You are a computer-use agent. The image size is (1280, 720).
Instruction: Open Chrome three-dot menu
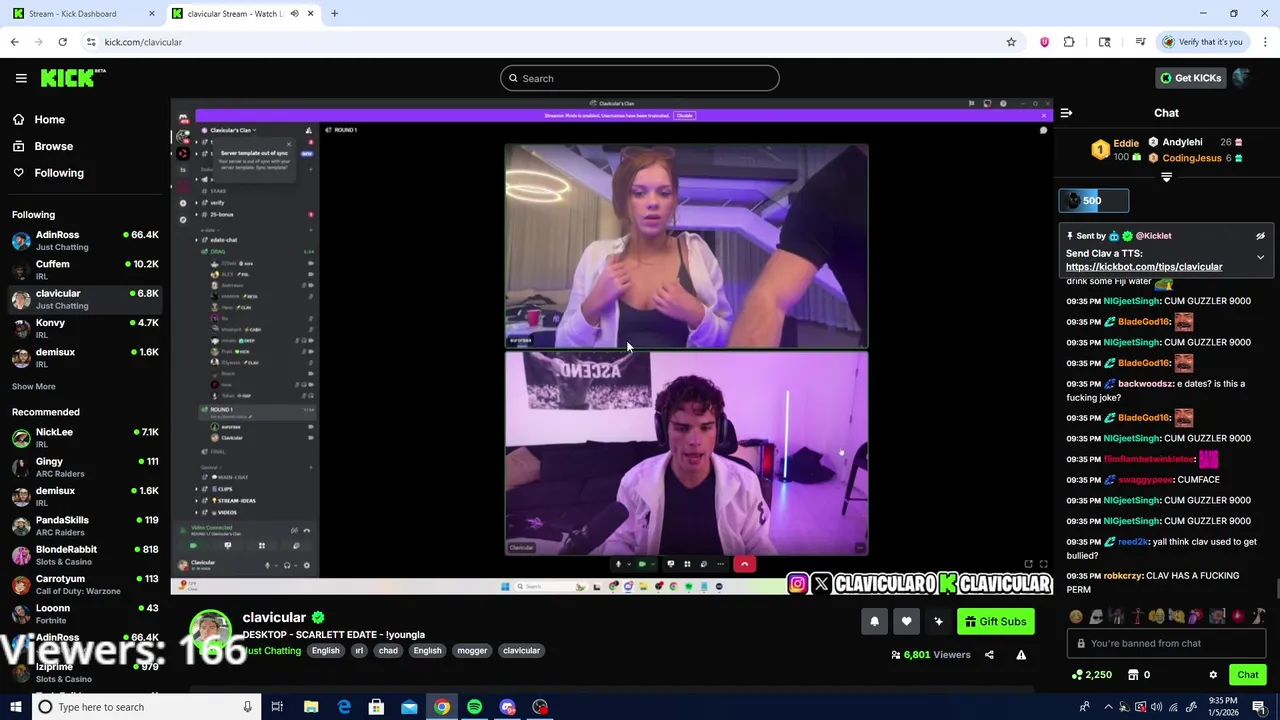pos(1265,42)
